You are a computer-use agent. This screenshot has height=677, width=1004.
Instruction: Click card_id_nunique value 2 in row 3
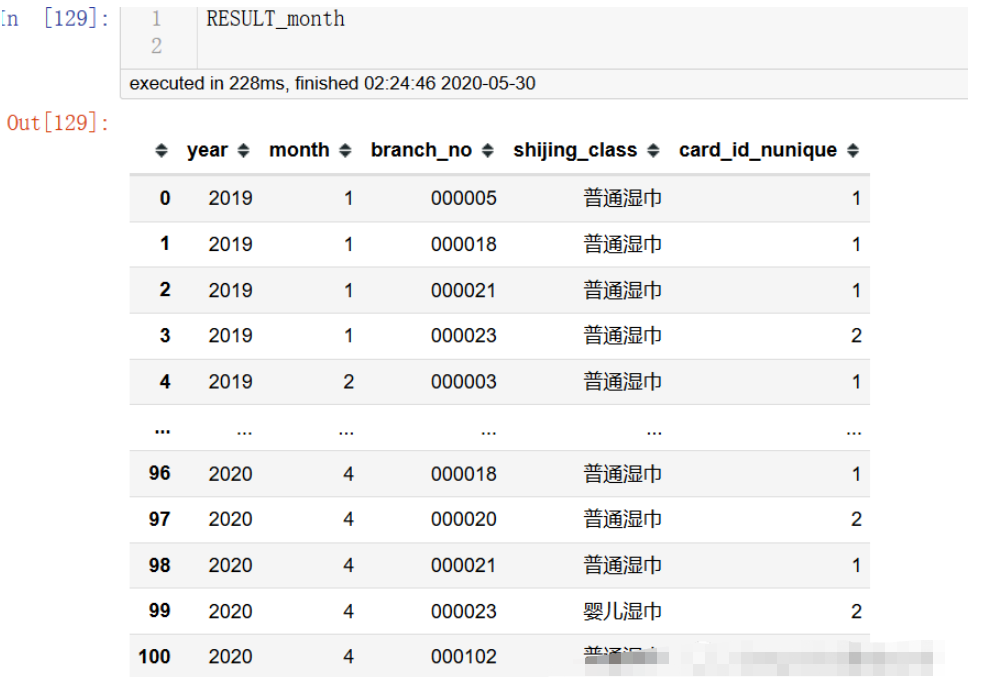tap(856, 336)
